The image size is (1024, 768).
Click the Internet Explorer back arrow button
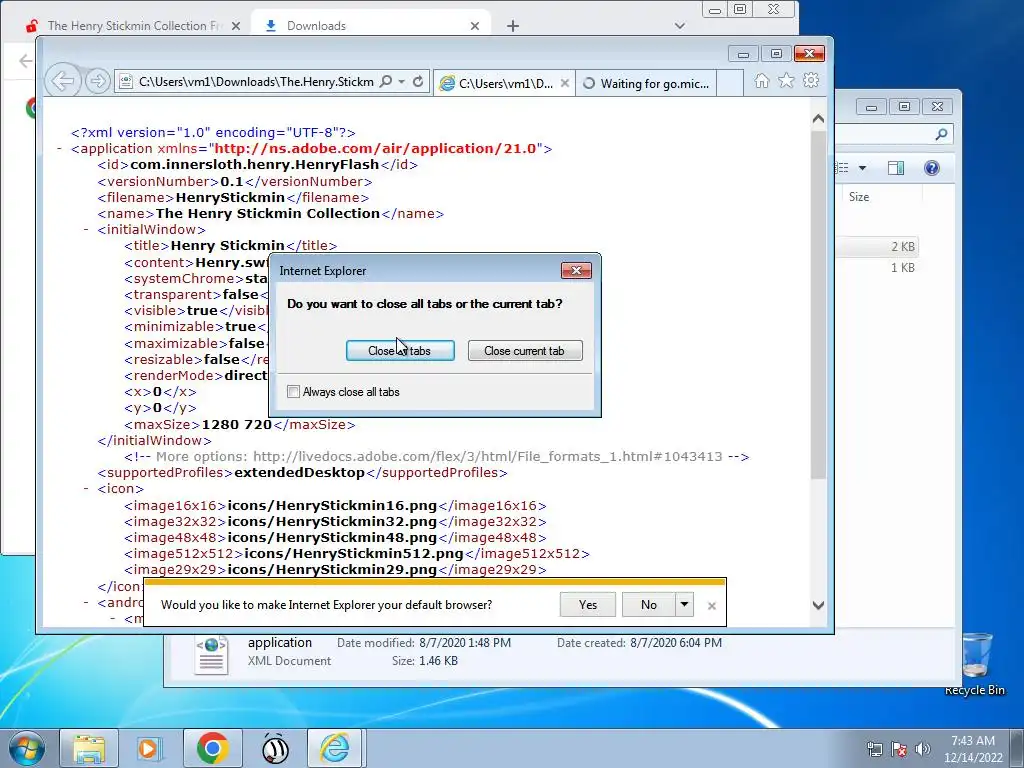[x=63, y=81]
